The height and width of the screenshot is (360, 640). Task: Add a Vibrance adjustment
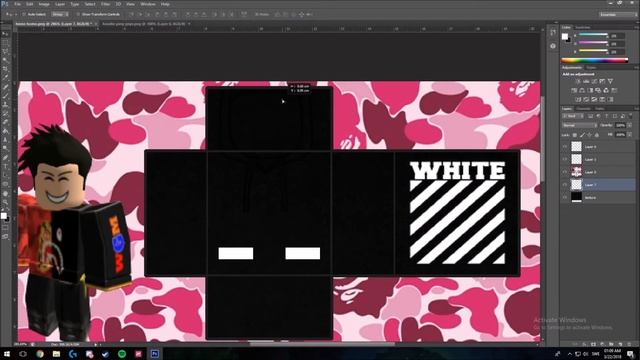(610, 82)
